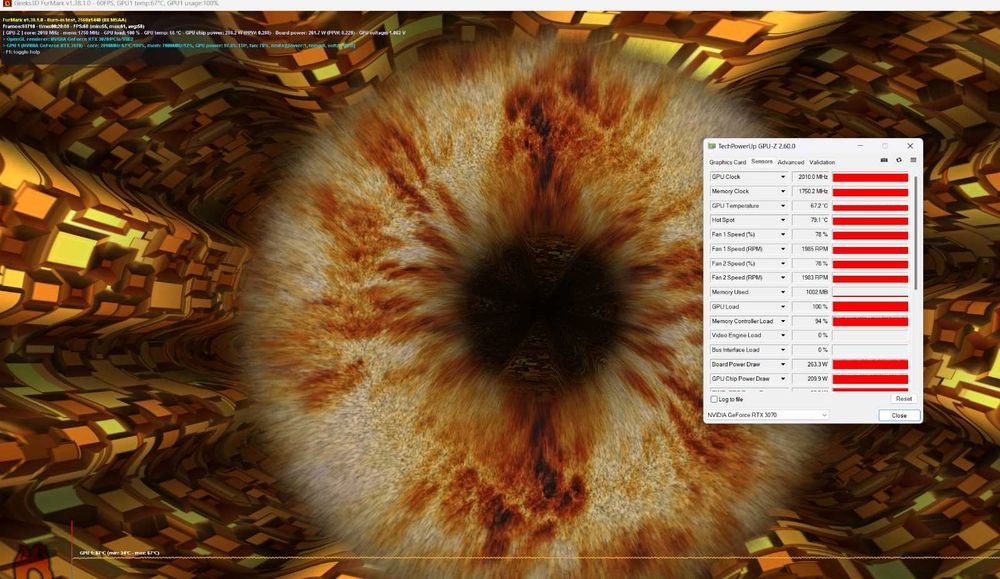Open the Fan 1 Speed (RPM) dropdown
1000x579 pixels.
(783, 249)
